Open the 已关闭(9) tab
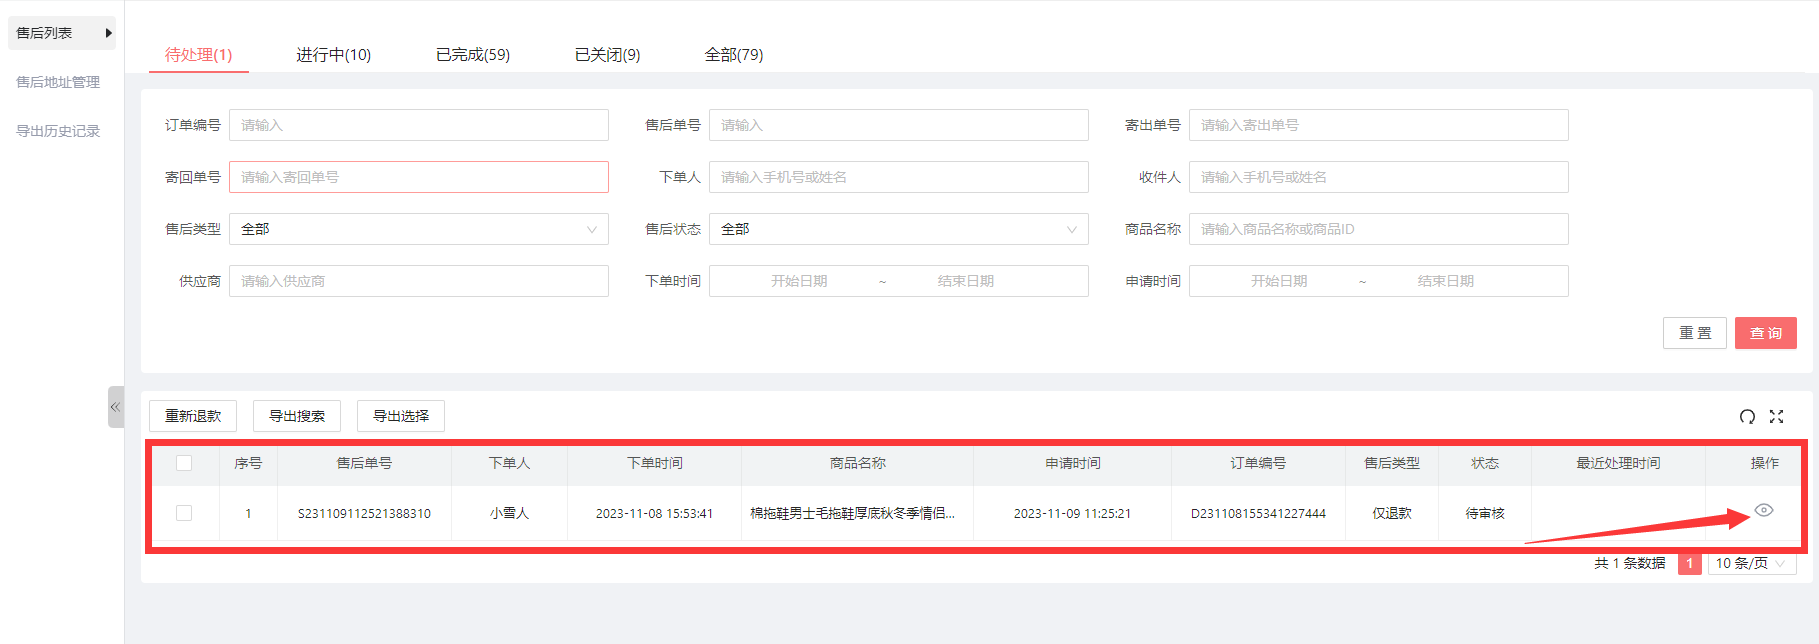This screenshot has height=644, width=1819. tap(607, 55)
